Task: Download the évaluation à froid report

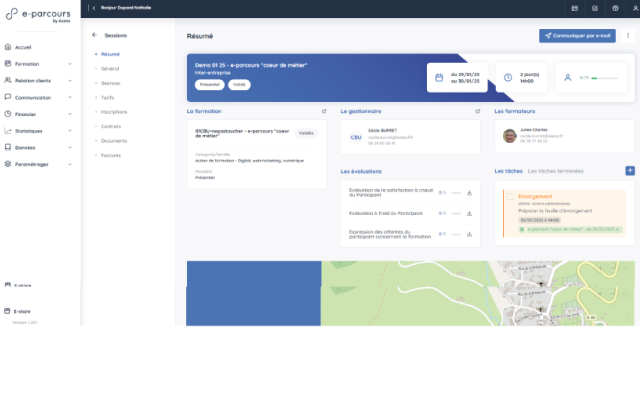Action: coord(469,213)
